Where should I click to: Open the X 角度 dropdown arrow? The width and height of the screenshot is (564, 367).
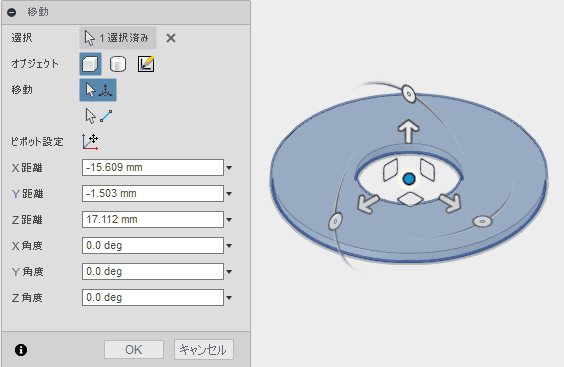click(x=229, y=246)
